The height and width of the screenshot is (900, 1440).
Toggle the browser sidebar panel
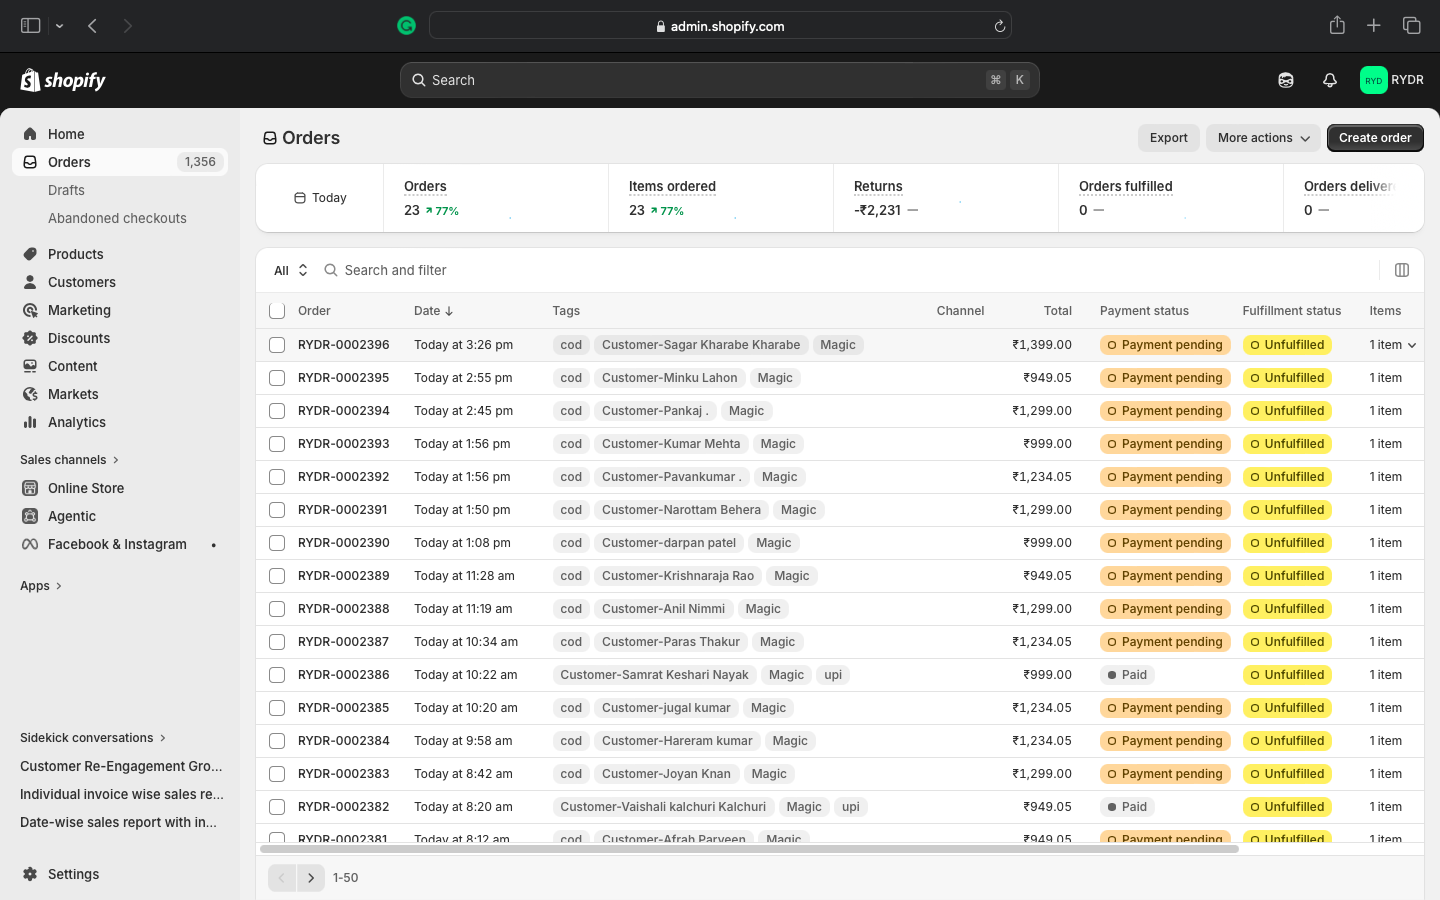click(x=31, y=26)
